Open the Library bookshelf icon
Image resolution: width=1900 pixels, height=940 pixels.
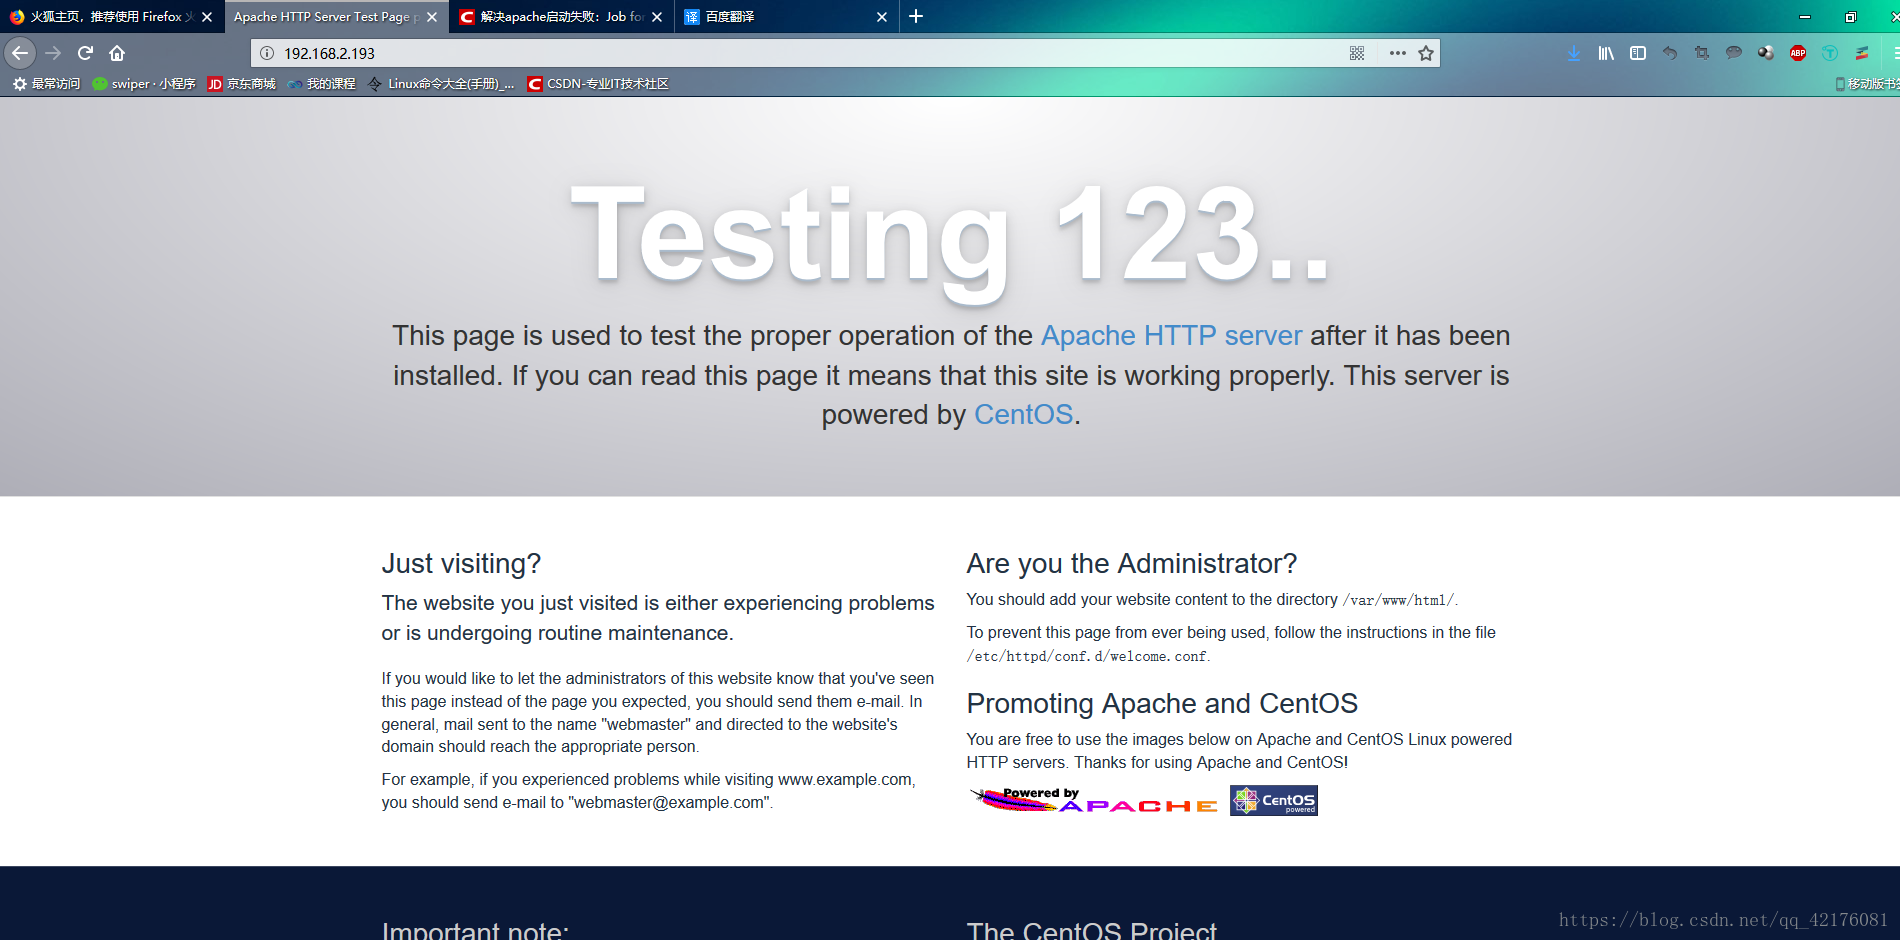click(1606, 53)
